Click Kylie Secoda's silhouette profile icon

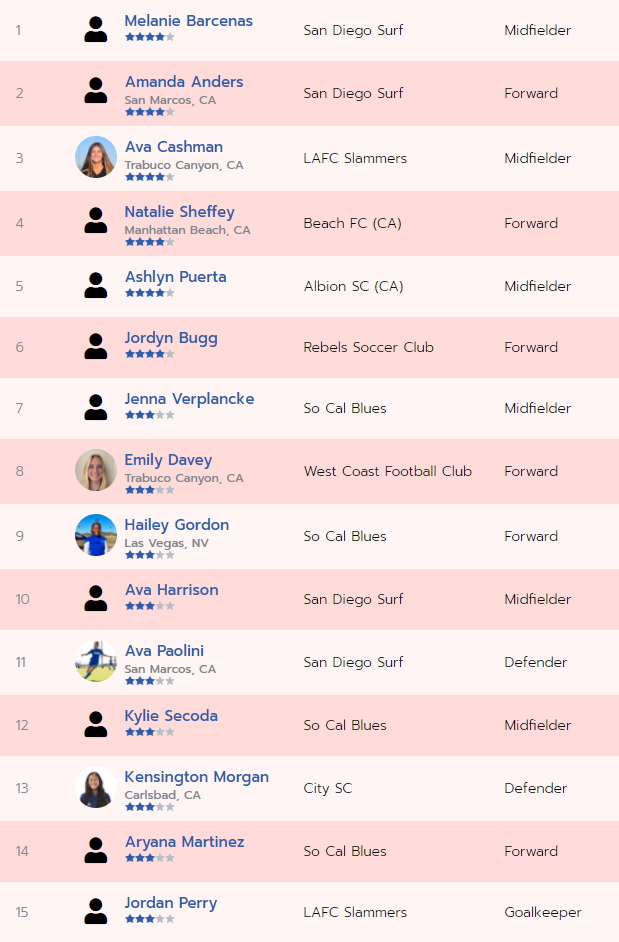coord(96,724)
